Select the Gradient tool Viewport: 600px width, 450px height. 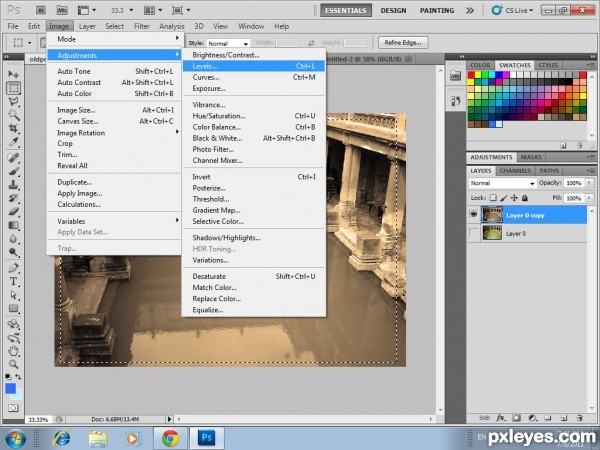click(x=13, y=225)
